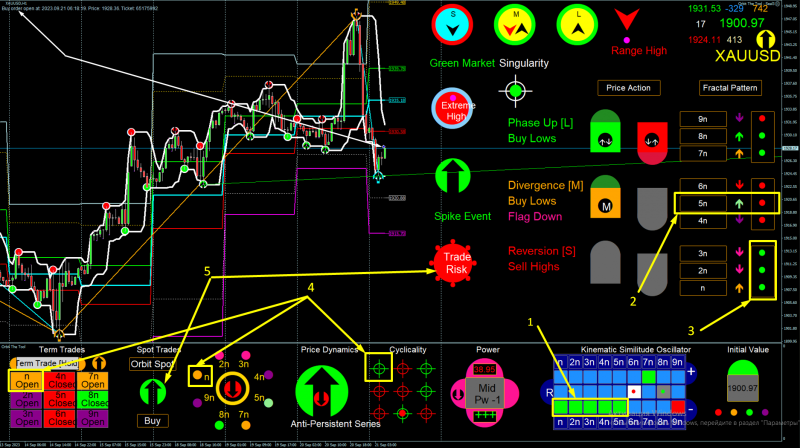The height and width of the screenshot is (448, 800).
Task: Click the orange up-arrow beside Term Trade [Hold]
Action: pyautogui.click(x=99, y=363)
